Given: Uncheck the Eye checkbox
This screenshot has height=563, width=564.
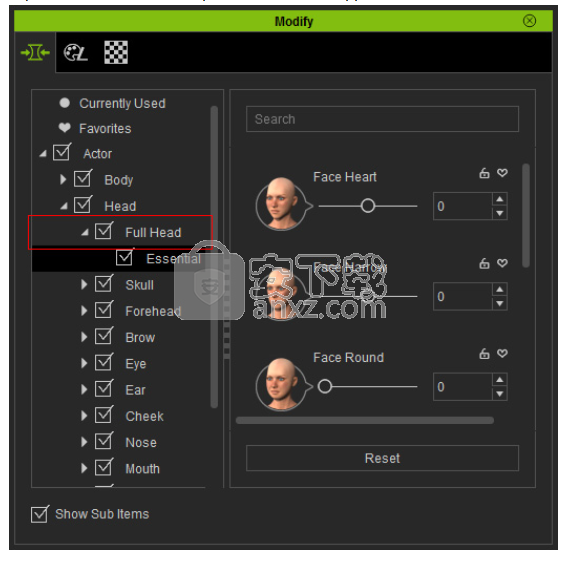Looking at the screenshot, I should 104,362.
